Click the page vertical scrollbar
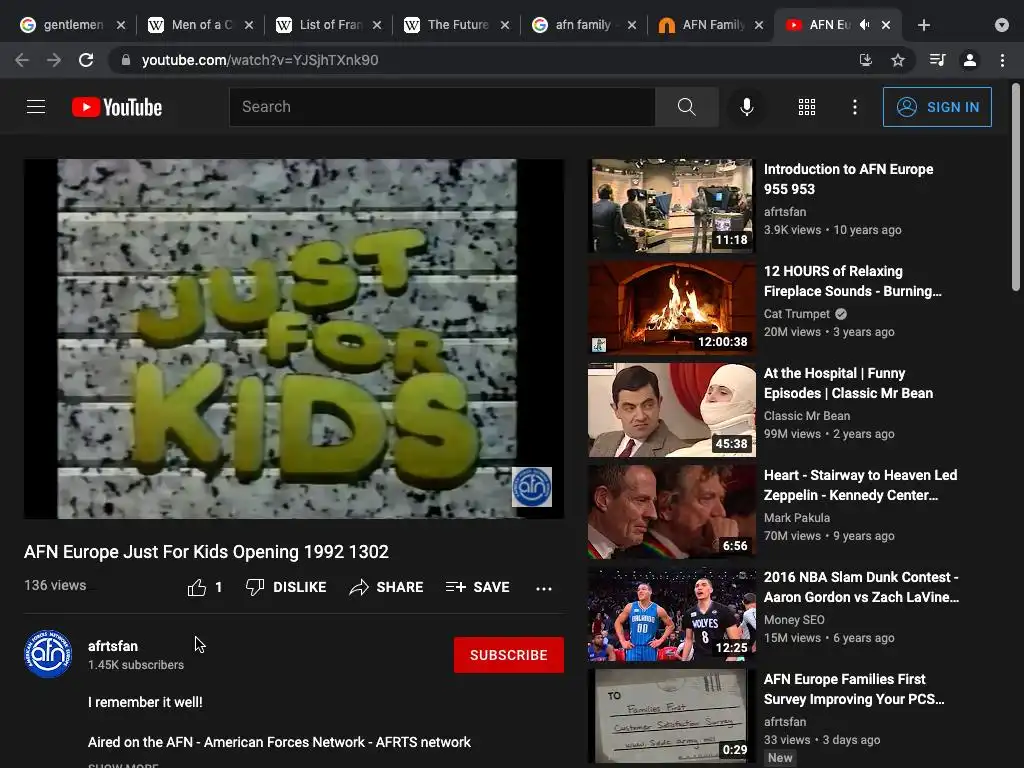 1016,187
